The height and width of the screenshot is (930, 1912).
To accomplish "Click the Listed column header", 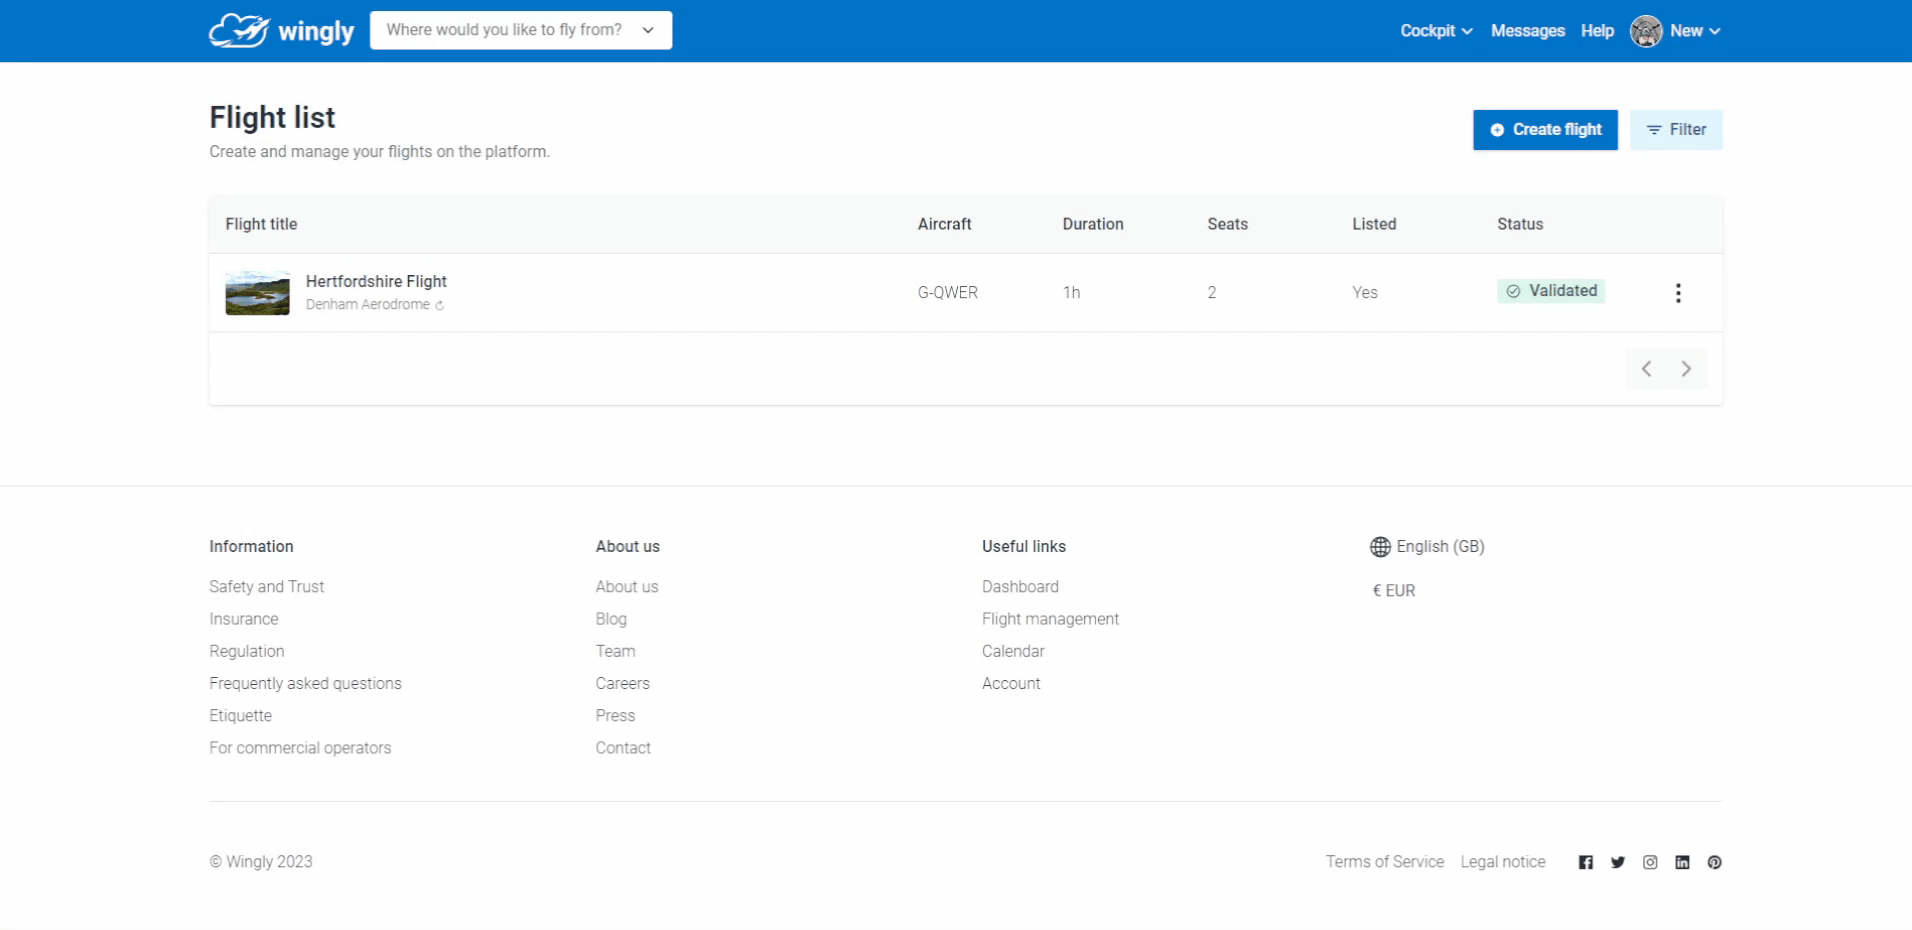I will coord(1374,224).
